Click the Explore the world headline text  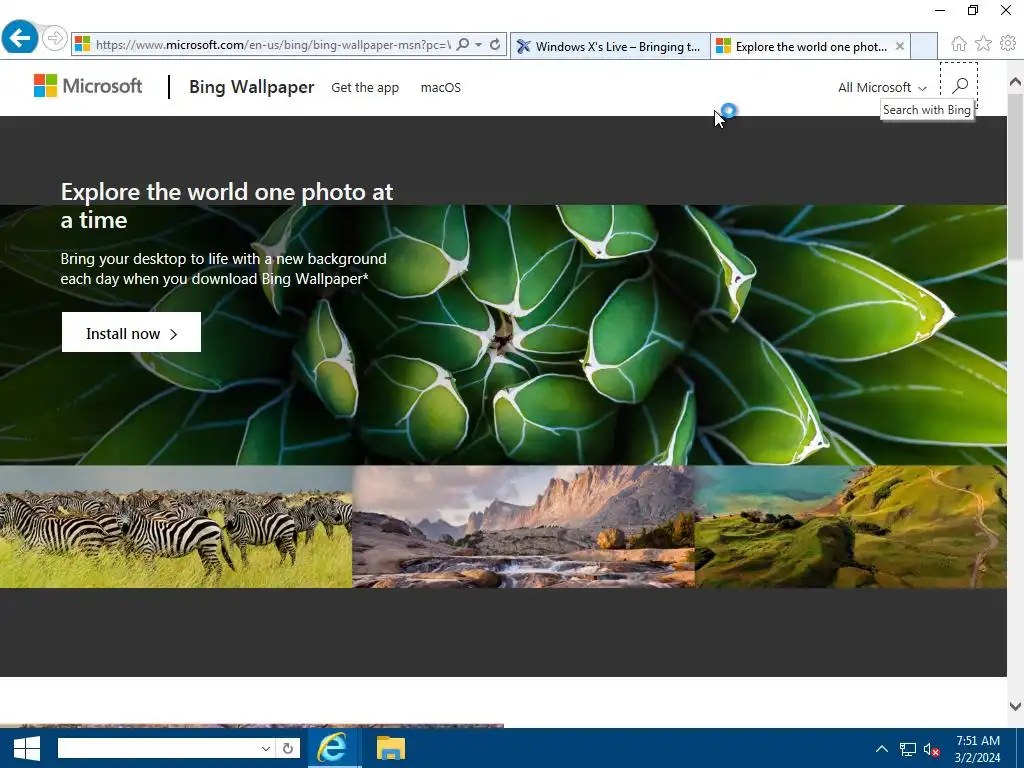coord(227,206)
